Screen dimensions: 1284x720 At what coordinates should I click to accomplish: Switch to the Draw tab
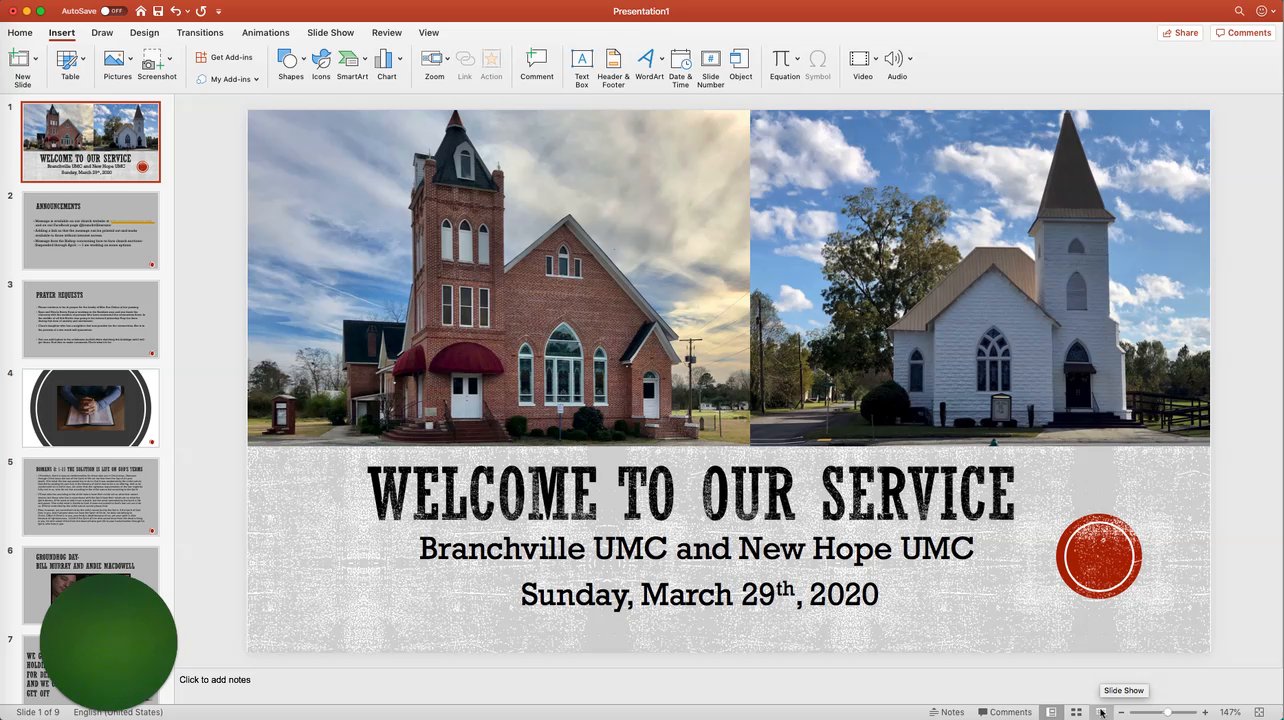102,33
